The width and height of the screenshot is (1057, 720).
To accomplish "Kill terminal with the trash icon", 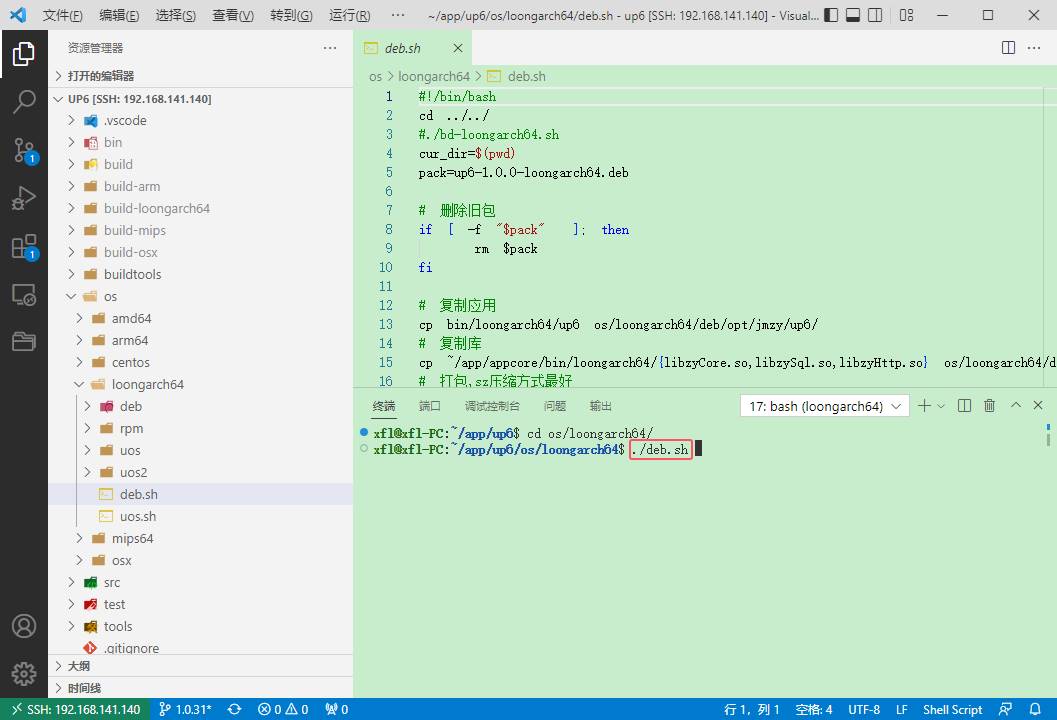I will [x=989, y=406].
